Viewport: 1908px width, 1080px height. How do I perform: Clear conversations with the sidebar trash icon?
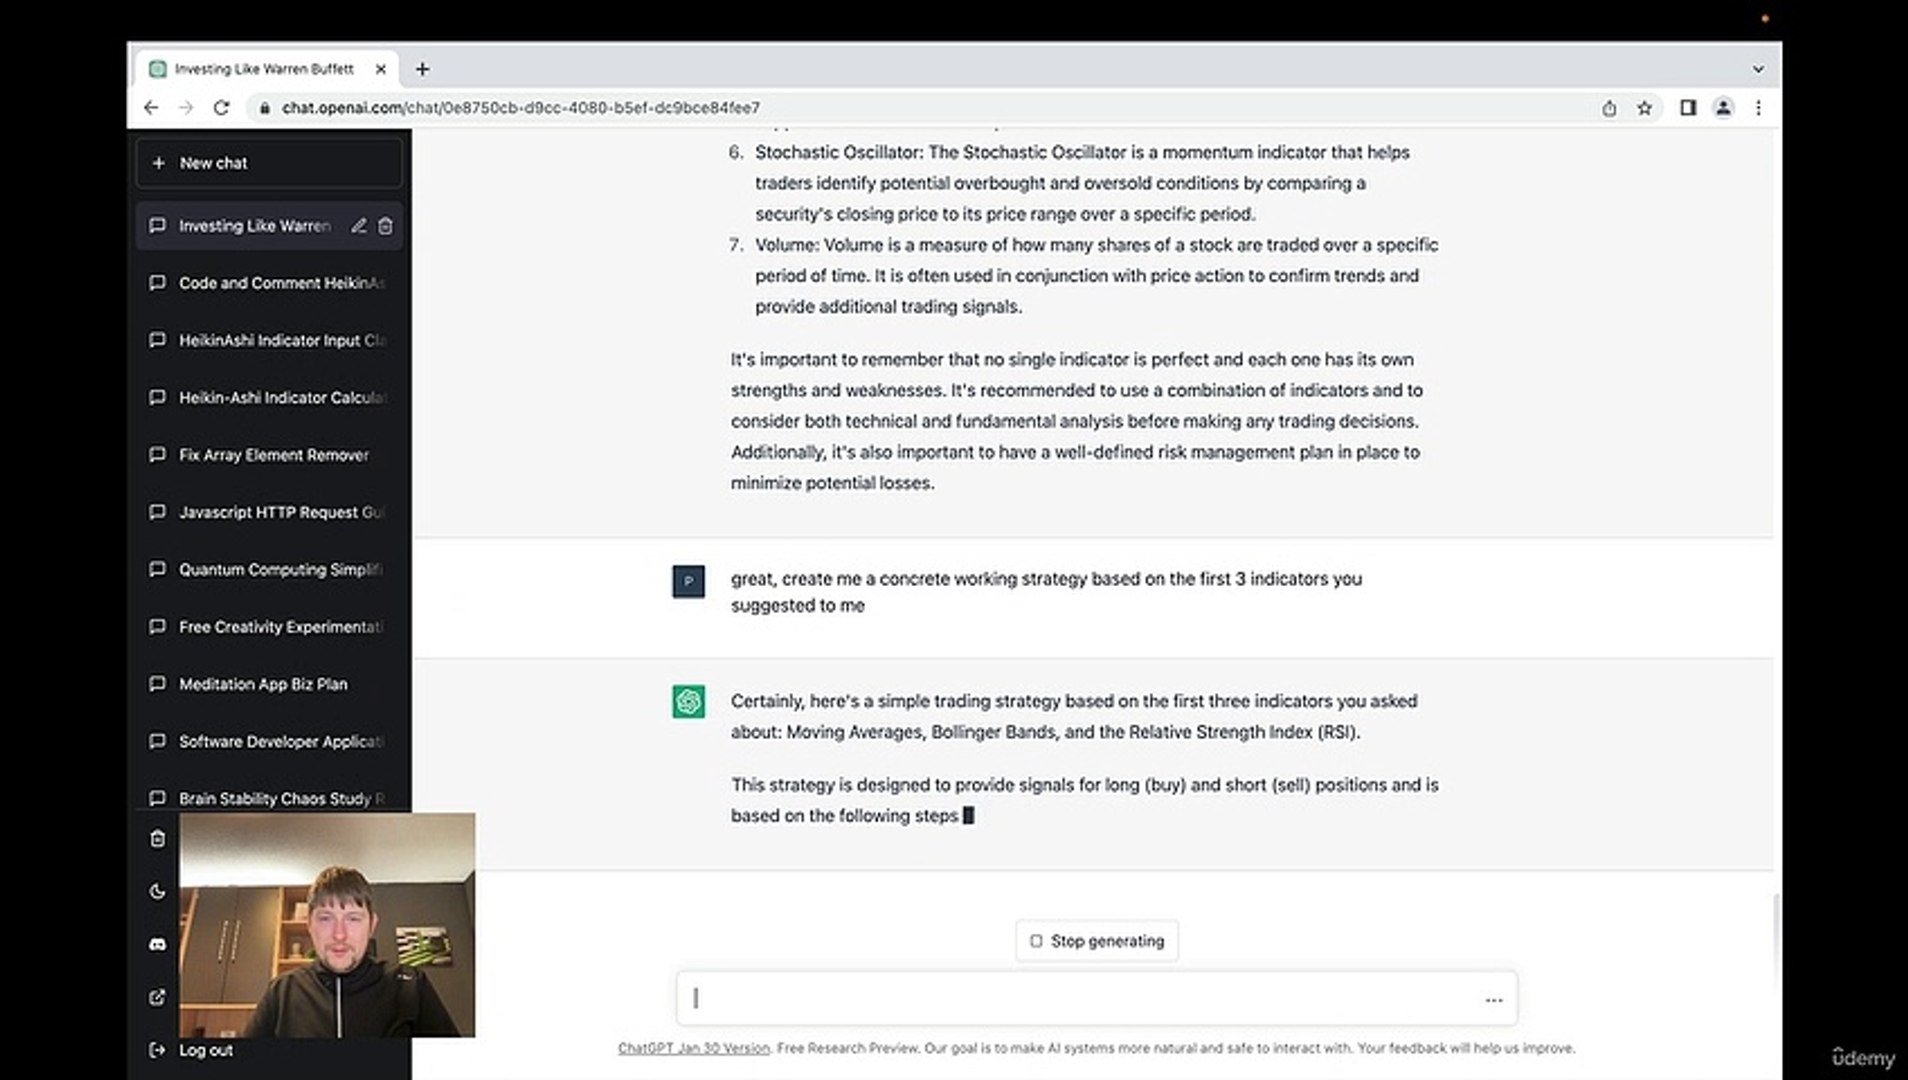[157, 839]
